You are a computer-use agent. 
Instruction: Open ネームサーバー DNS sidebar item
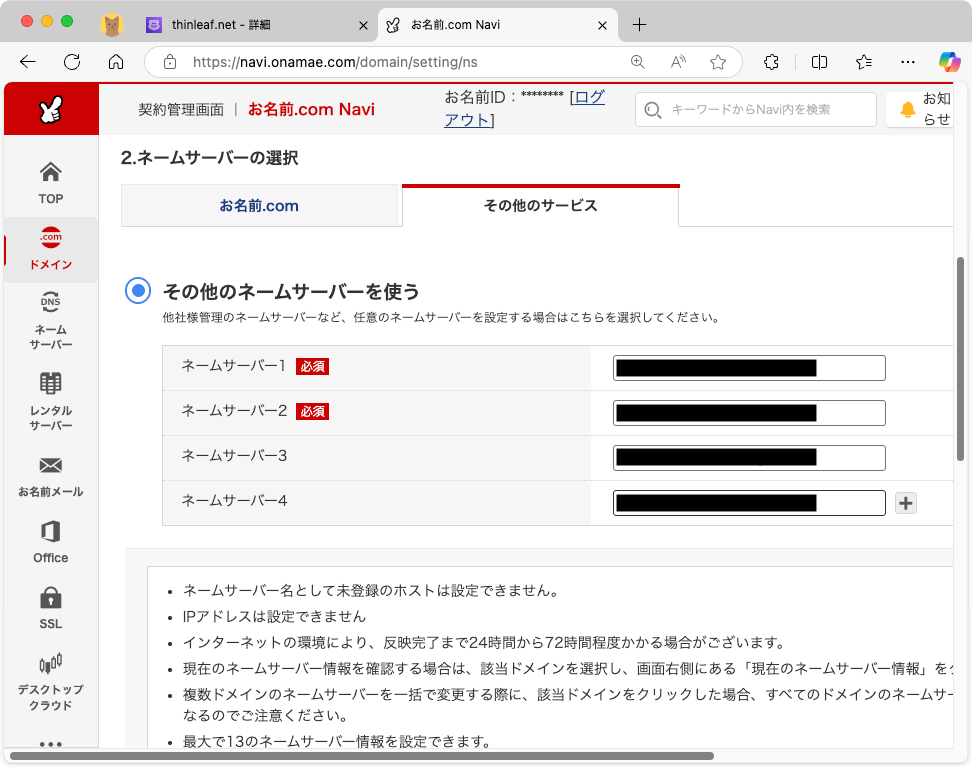51,321
